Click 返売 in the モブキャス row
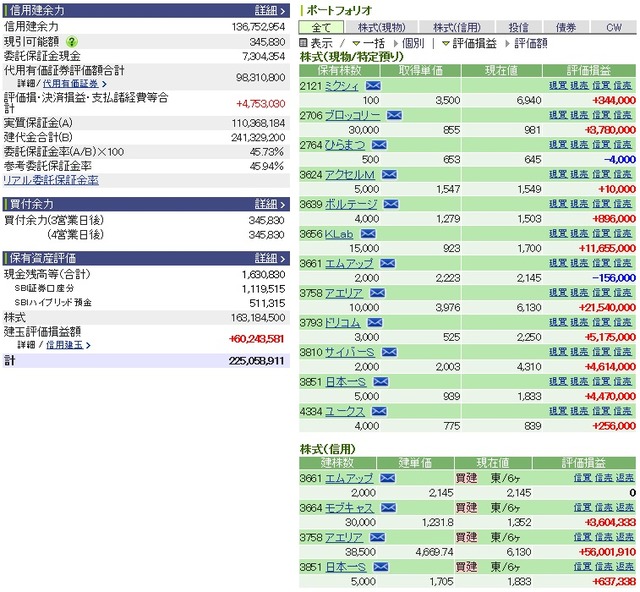 (x=625, y=507)
